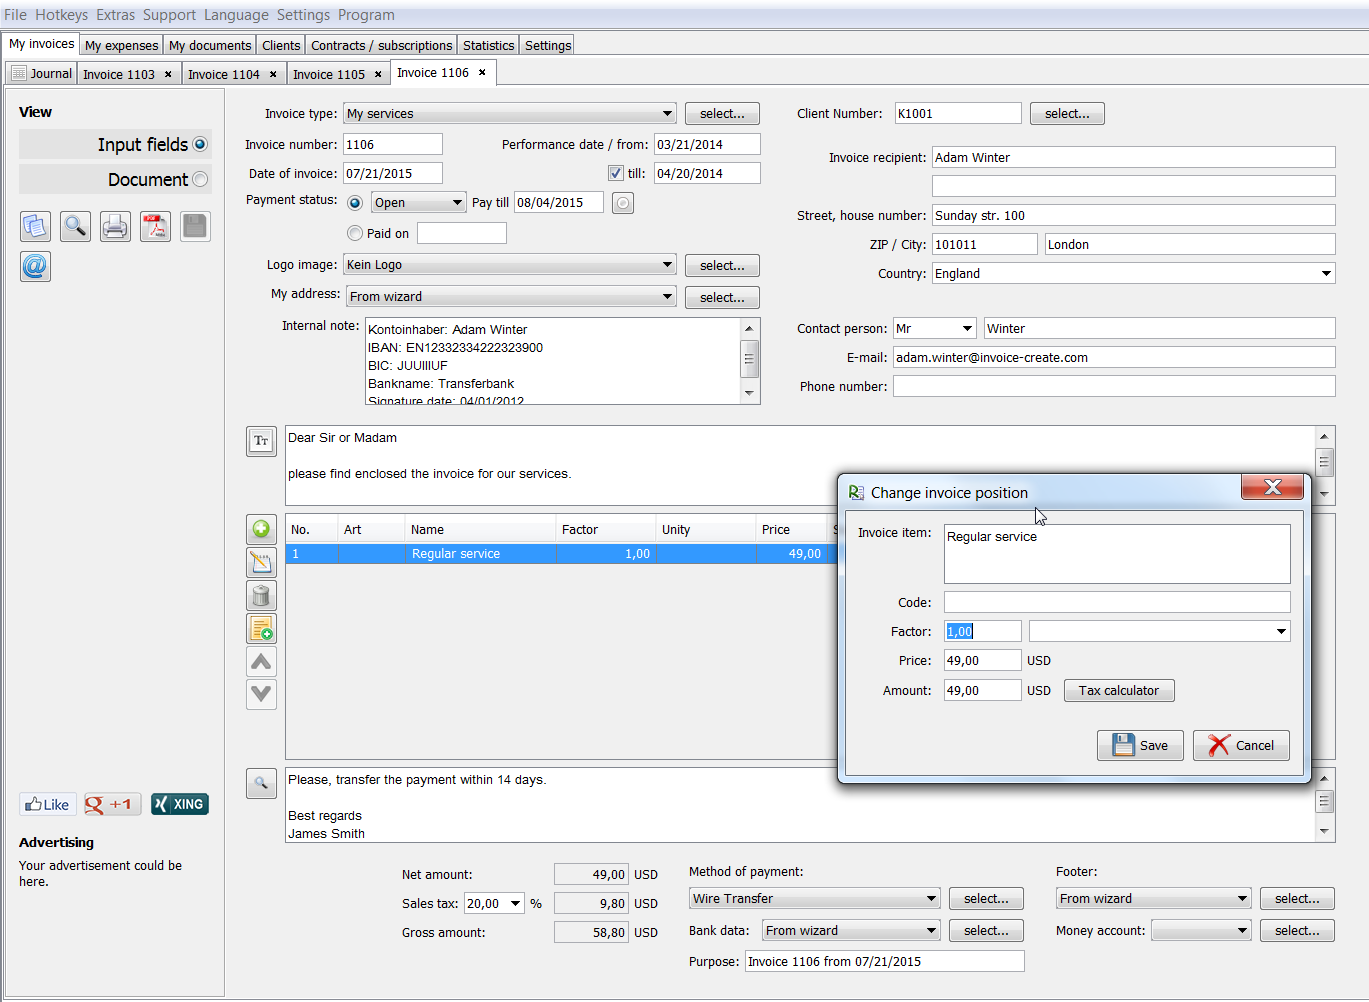Click the edit position notepad icon

261,562
